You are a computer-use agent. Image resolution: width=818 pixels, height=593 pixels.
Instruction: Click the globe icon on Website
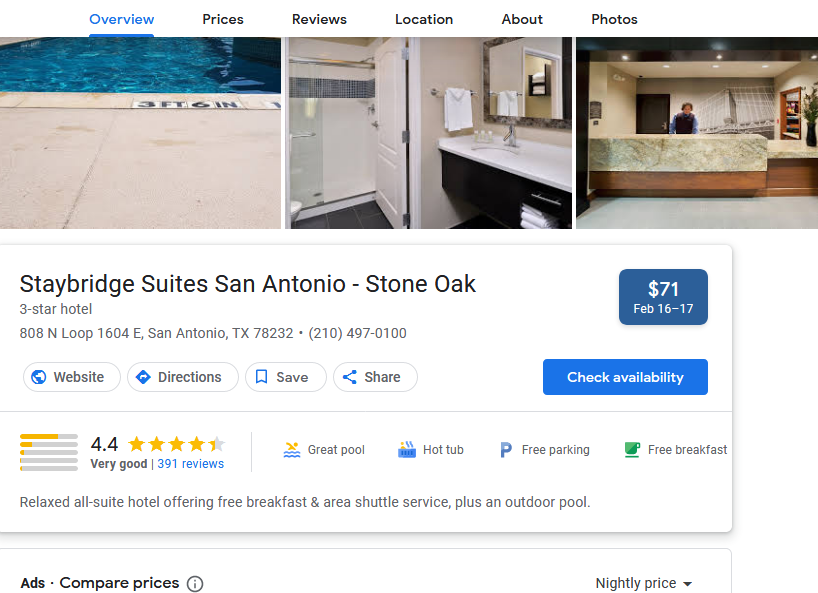tap(39, 377)
